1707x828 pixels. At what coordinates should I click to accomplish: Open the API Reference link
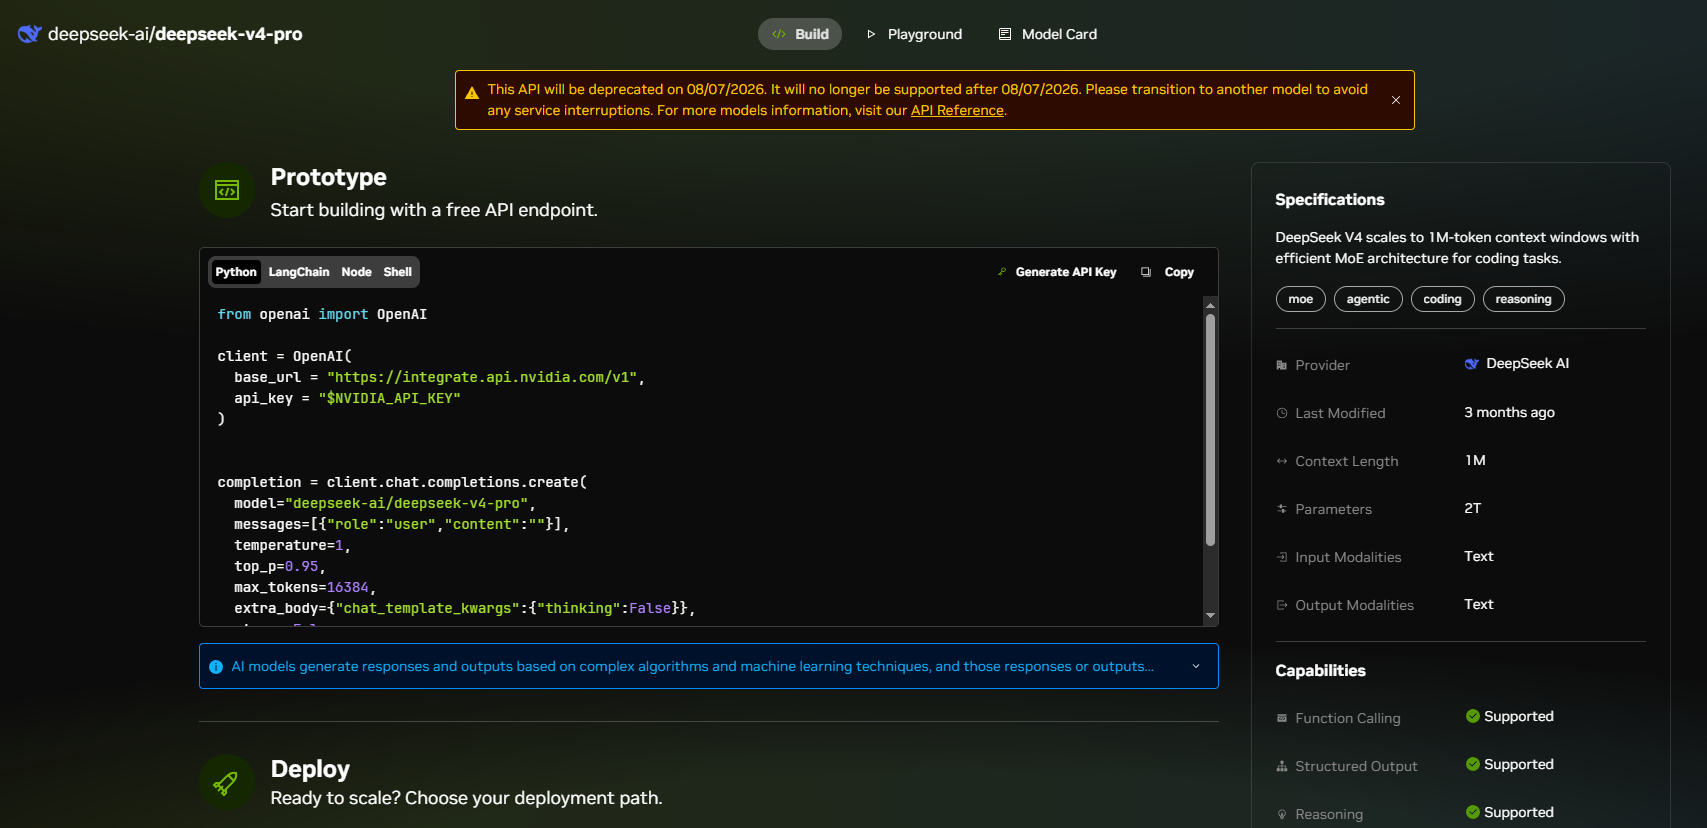point(957,110)
